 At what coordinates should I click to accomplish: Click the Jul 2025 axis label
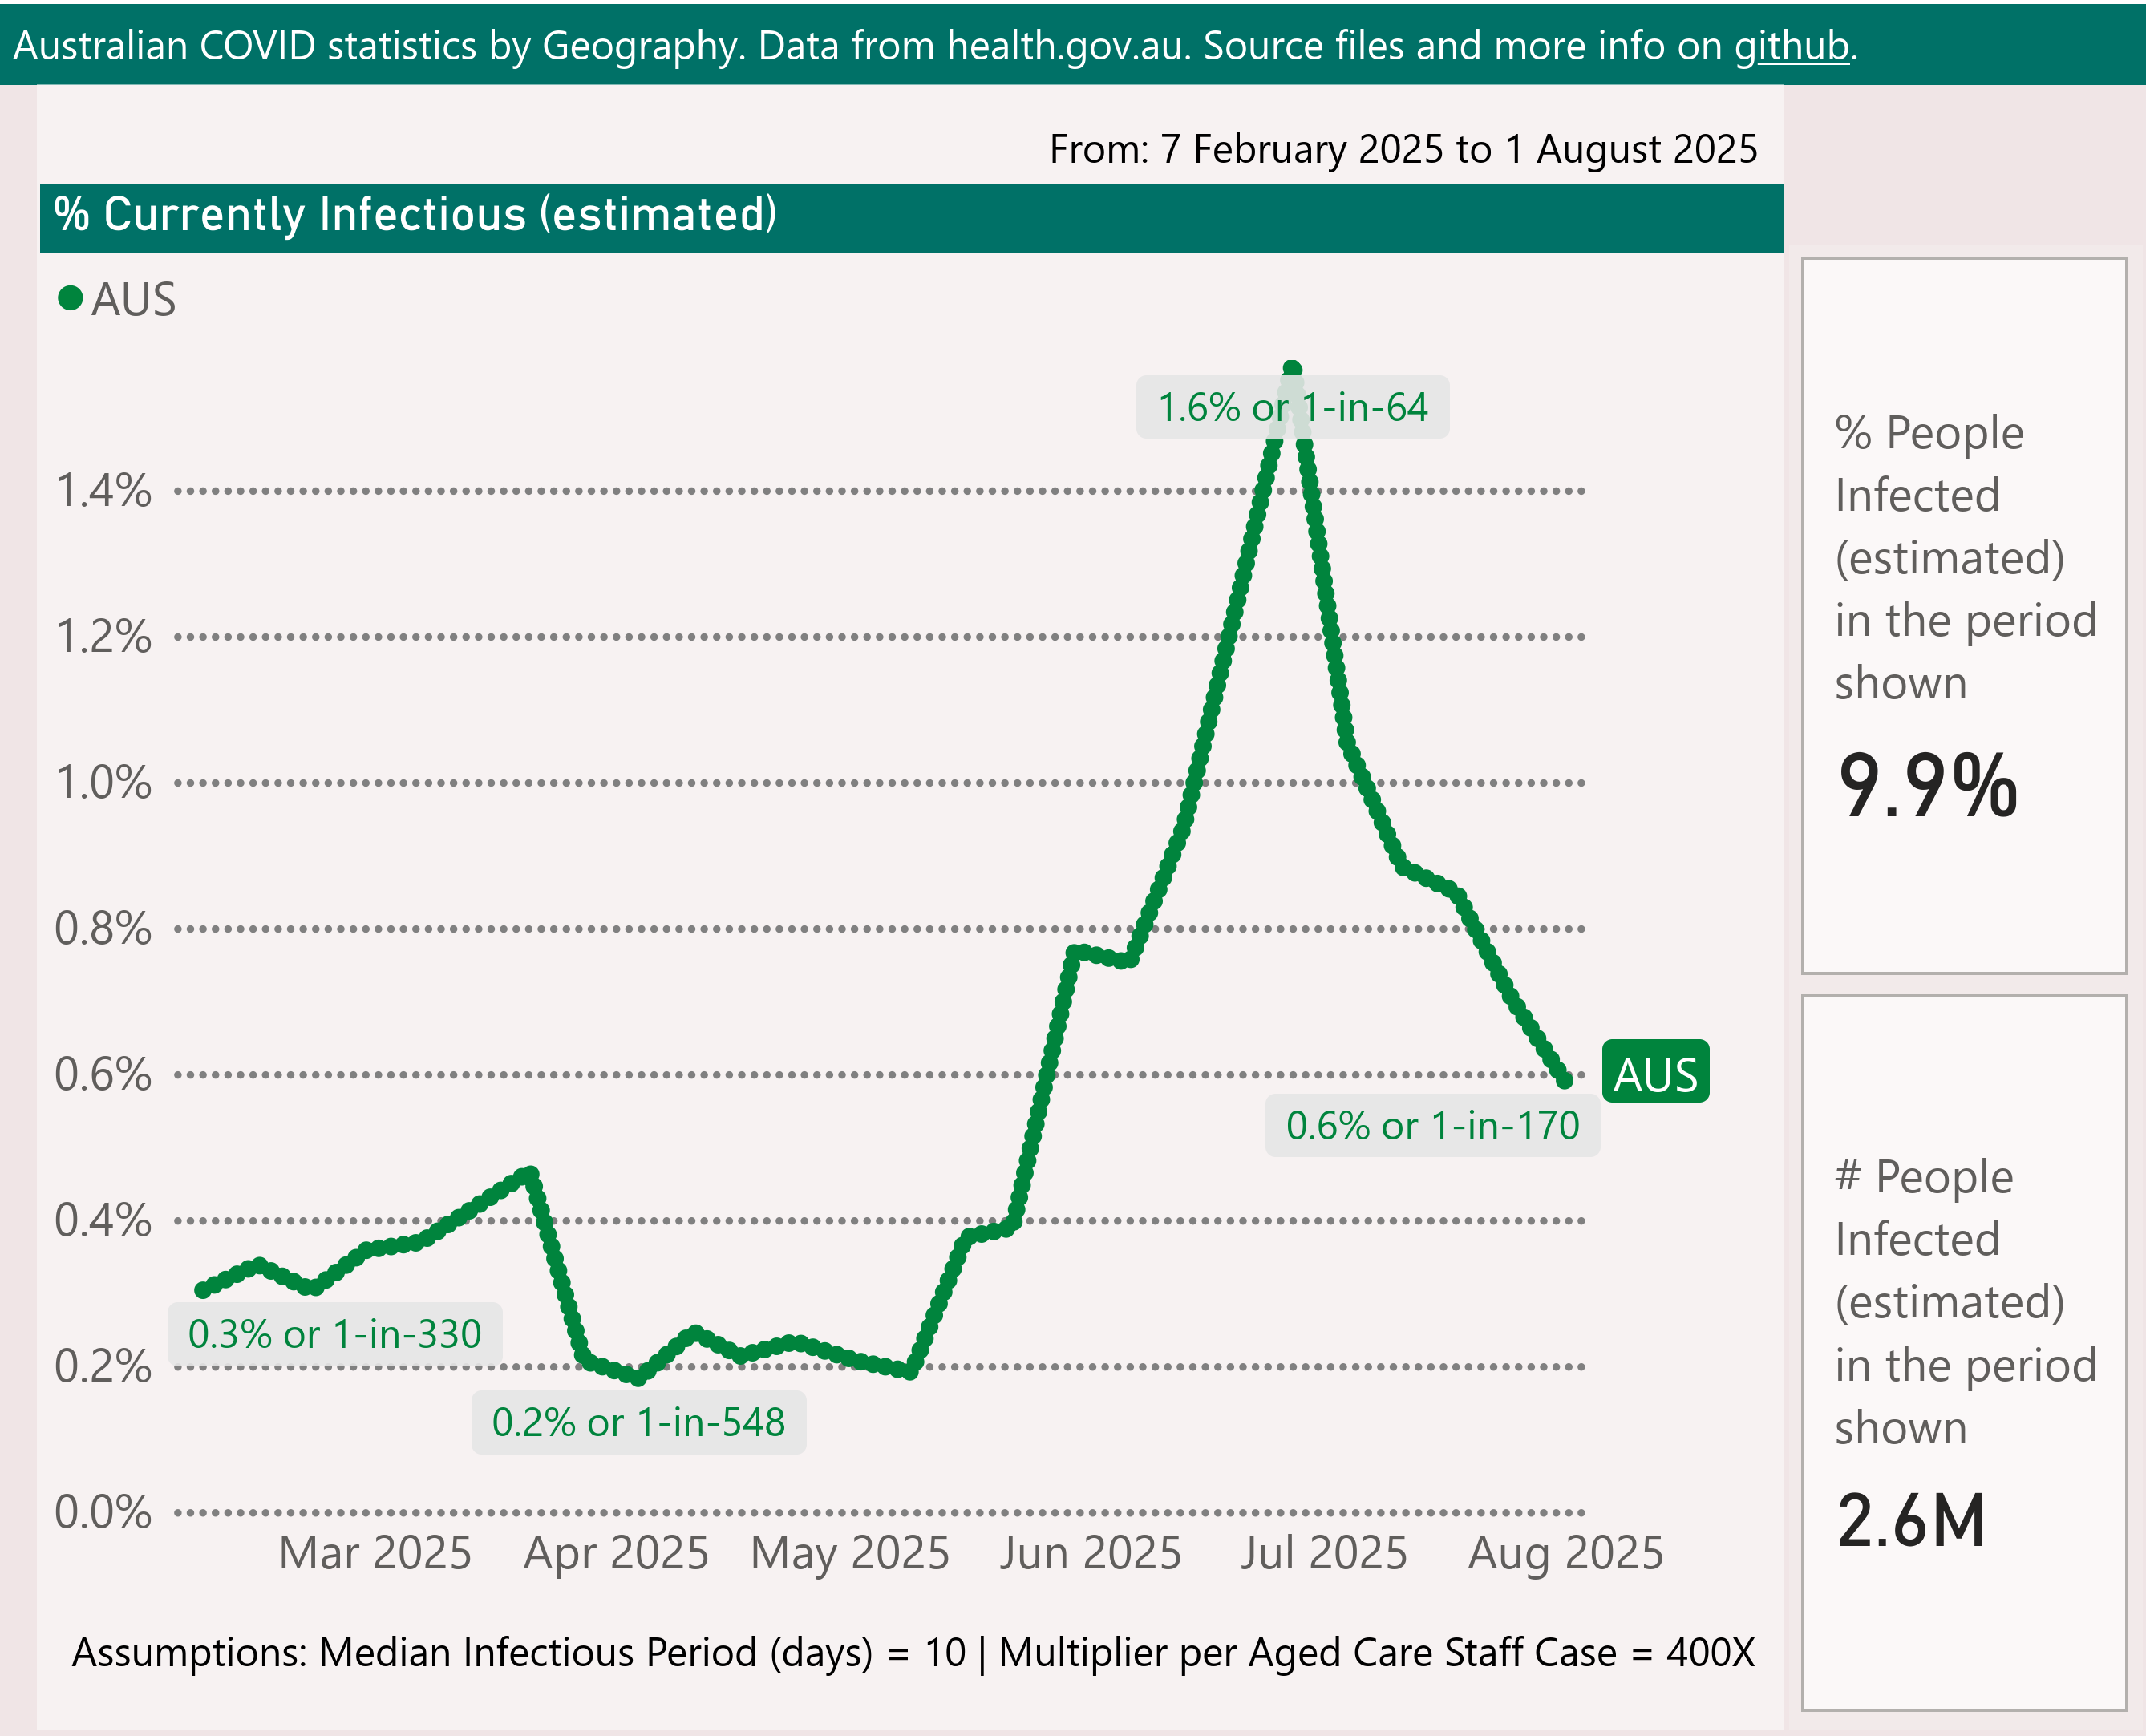tap(1323, 1553)
